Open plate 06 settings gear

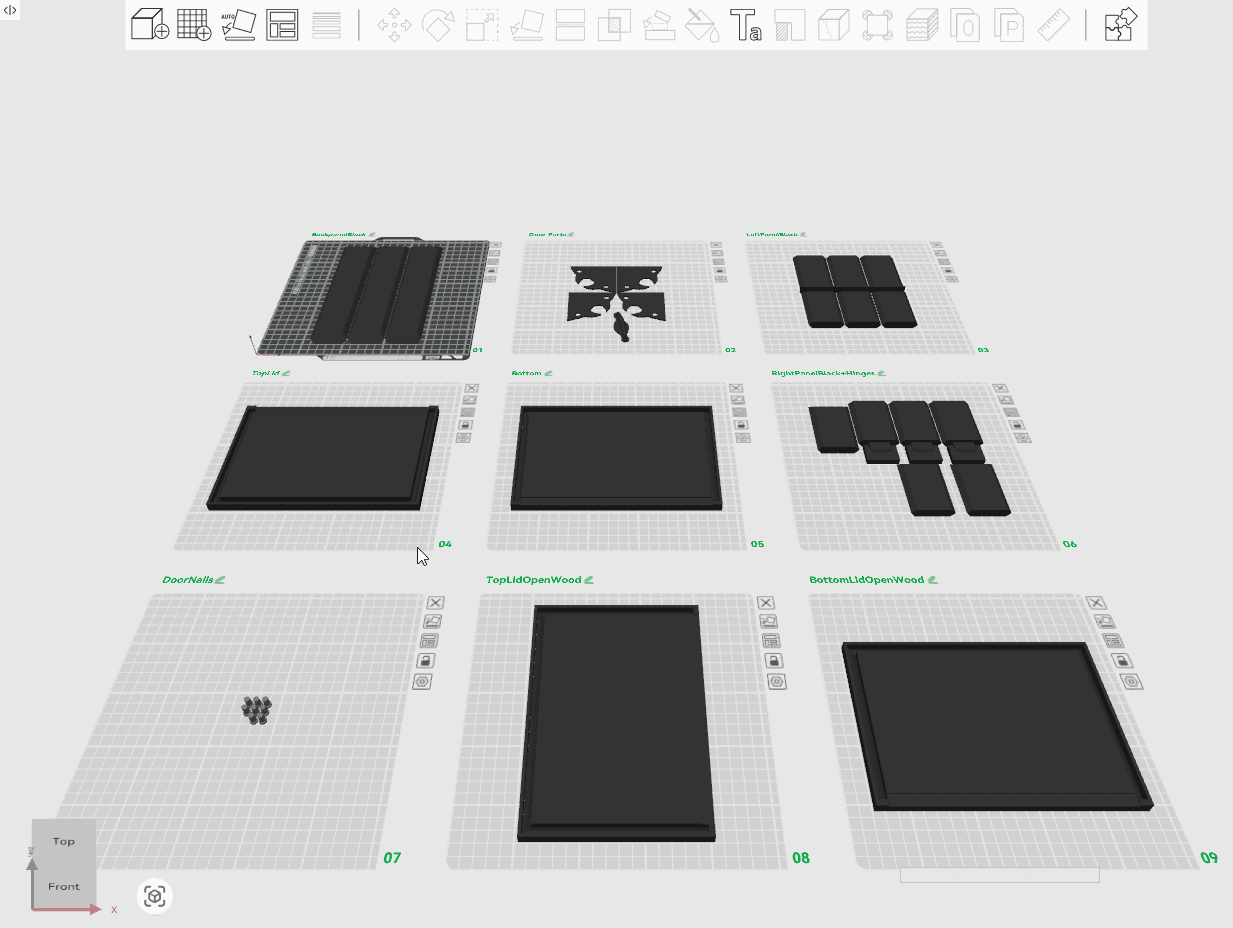(1022, 437)
